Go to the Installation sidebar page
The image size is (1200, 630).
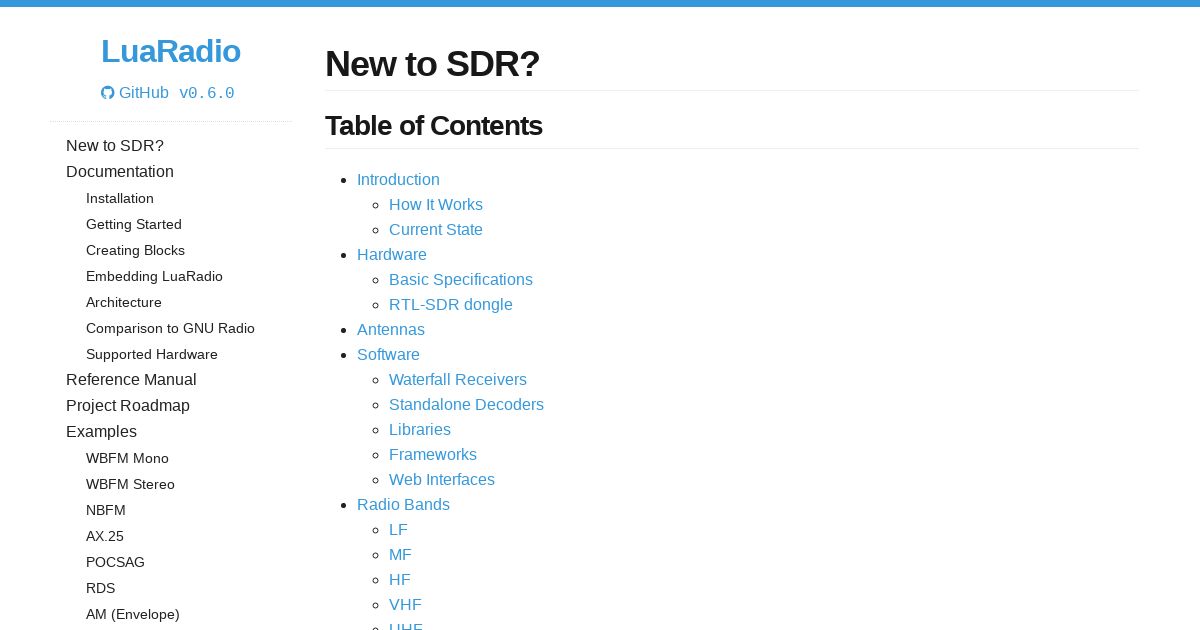tap(120, 199)
